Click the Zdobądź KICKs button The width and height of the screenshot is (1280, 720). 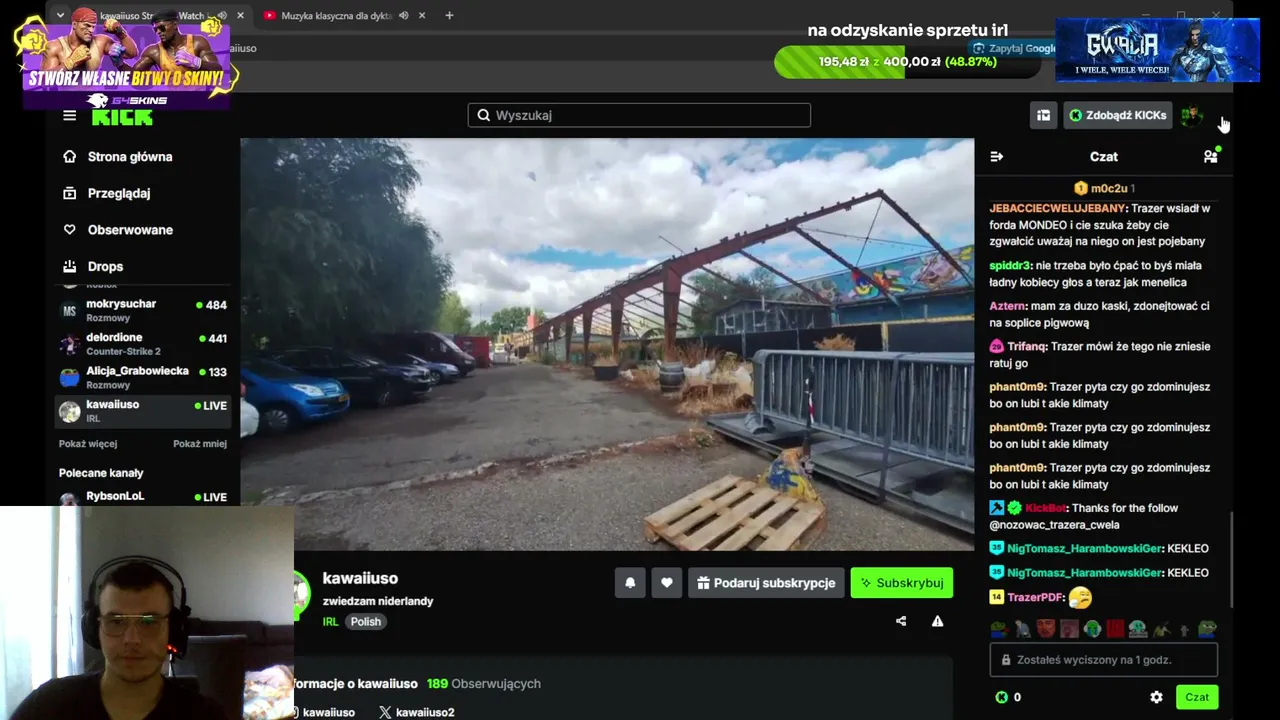click(x=1117, y=115)
